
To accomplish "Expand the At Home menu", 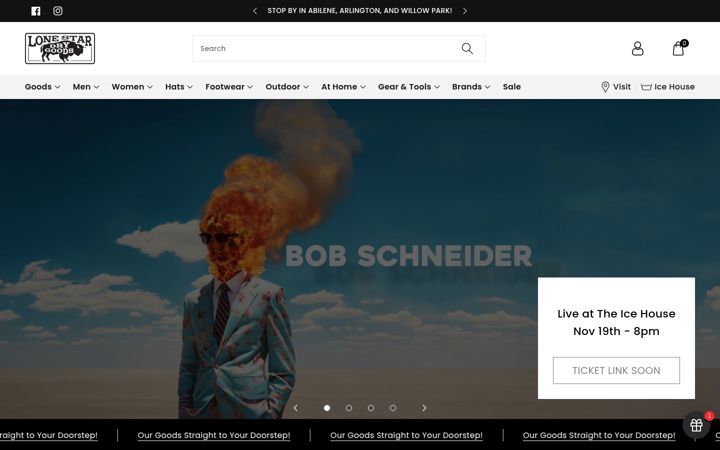I will [343, 87].
